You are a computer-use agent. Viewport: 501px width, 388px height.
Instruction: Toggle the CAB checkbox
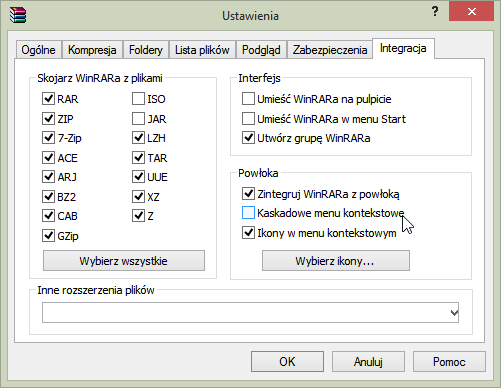48,216
